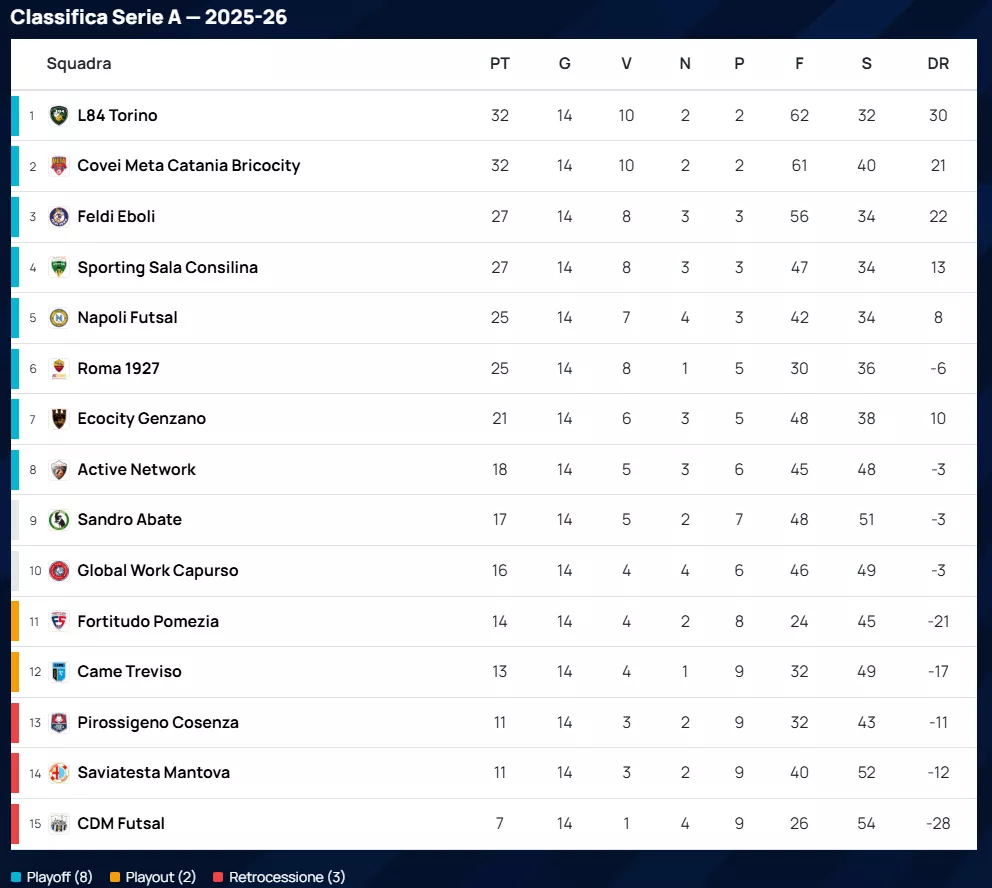Viewport: 992px width, 888px height.
Task: Click the Napoli Futsal crest icon
Action: point(59,318)
